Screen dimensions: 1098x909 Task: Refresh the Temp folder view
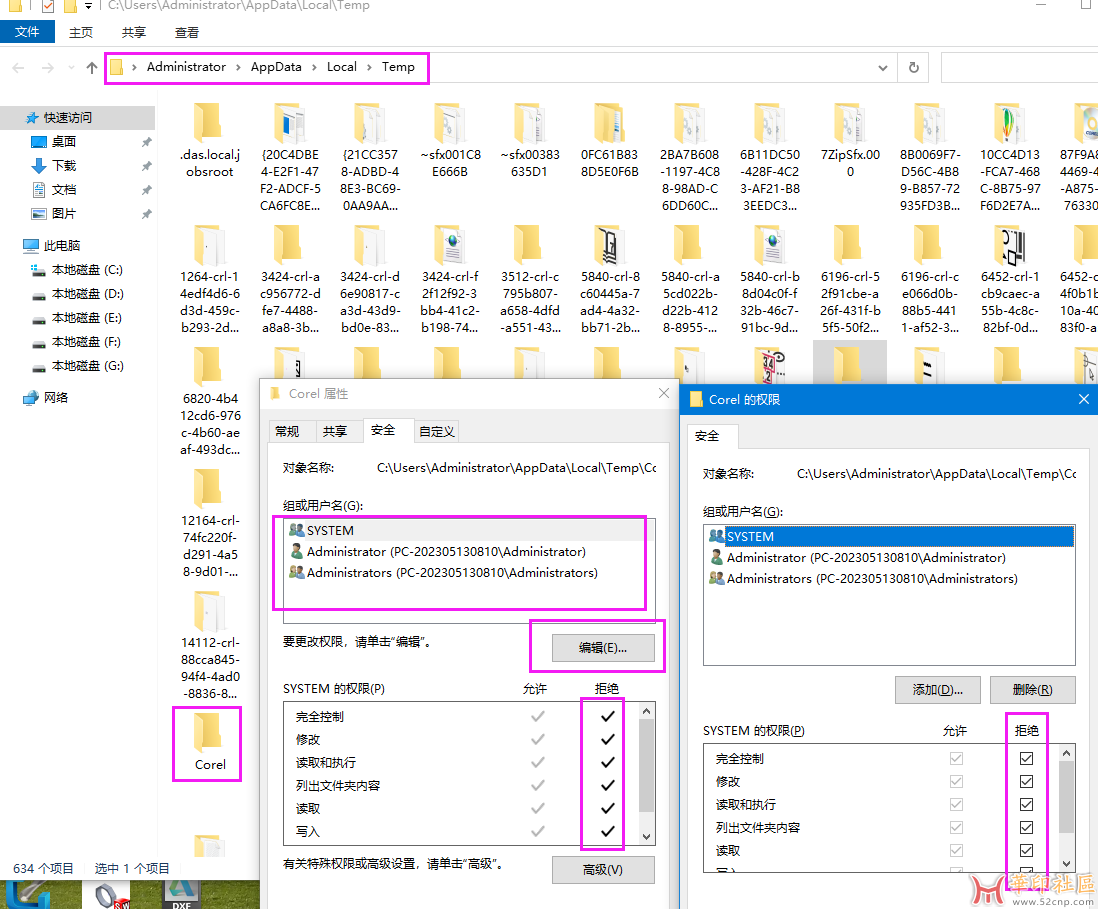pos(914,67)
